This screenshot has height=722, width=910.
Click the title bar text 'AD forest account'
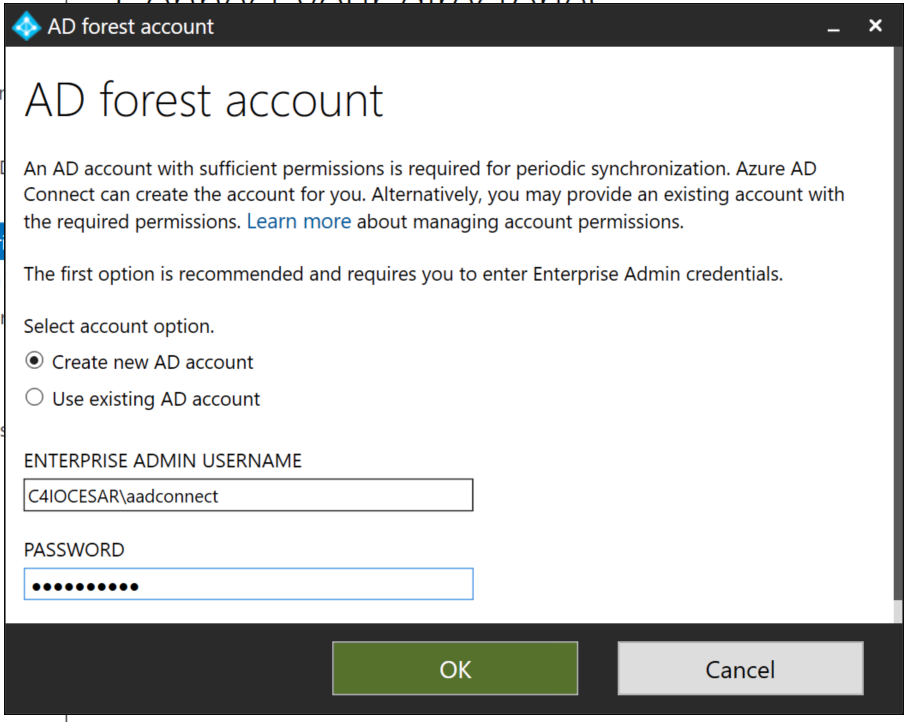click(130, 27)
